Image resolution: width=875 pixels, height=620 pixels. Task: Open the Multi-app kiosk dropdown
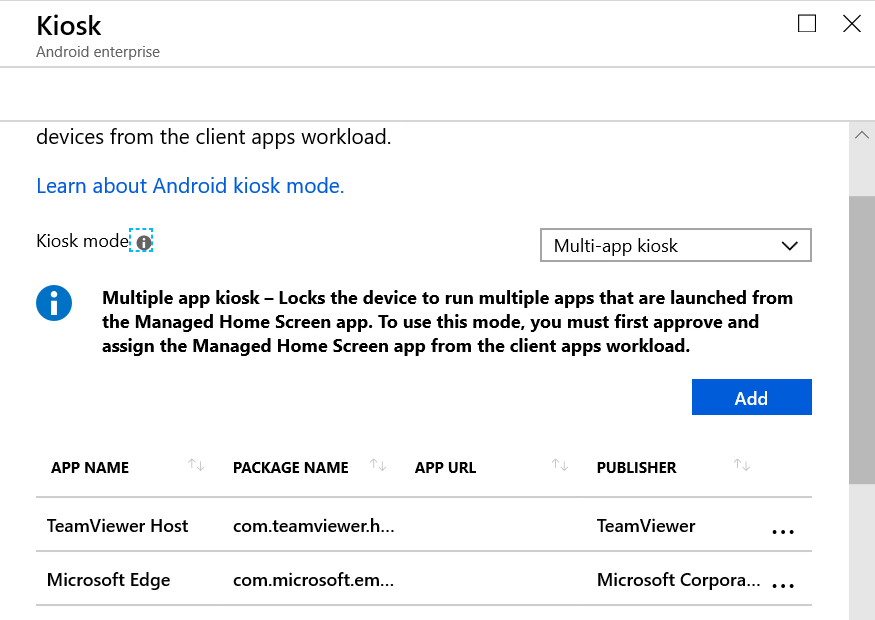[676, 245]
